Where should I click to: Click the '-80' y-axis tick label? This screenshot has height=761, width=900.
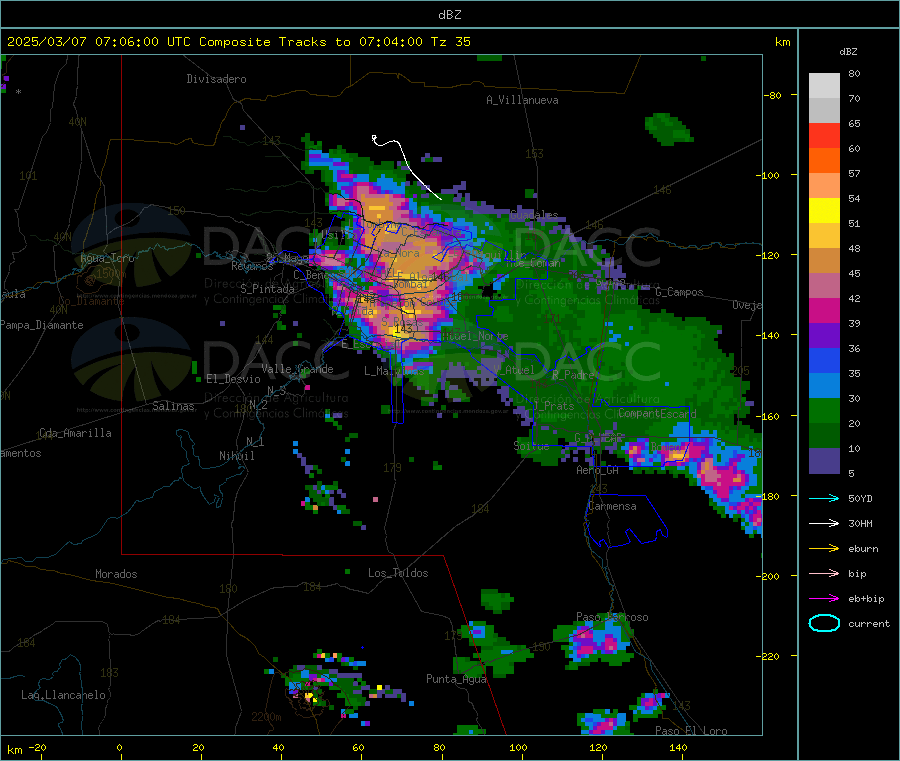tap(772, 95)
